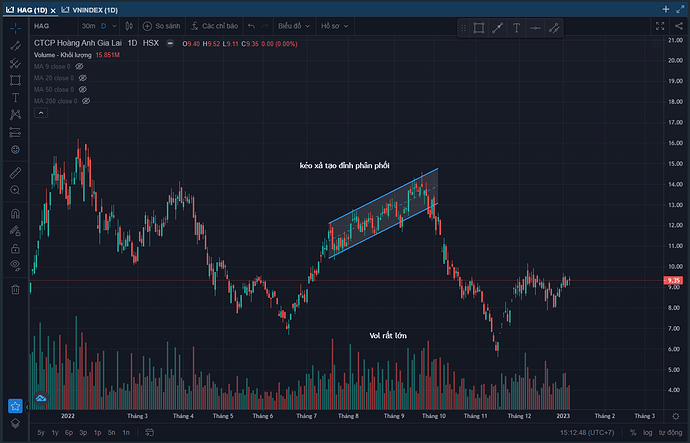Select the text annotation tool in left sidebar
Viewport: 690px width, 443px height.
coord(15,98)
